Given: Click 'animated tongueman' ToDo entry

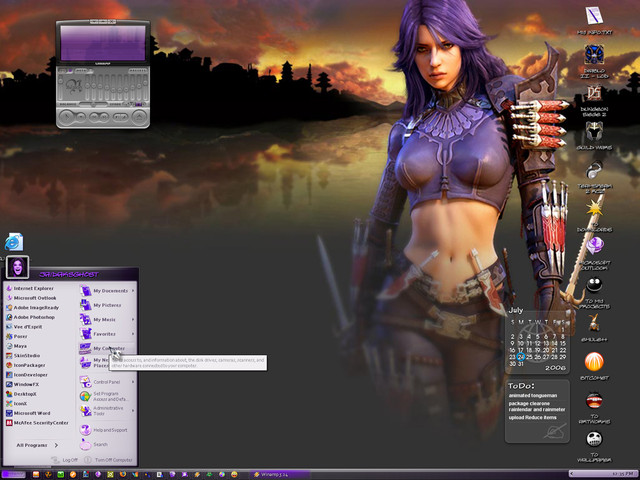Looking at the screenshot, I should pyautogui.click(x=532, y=396).
